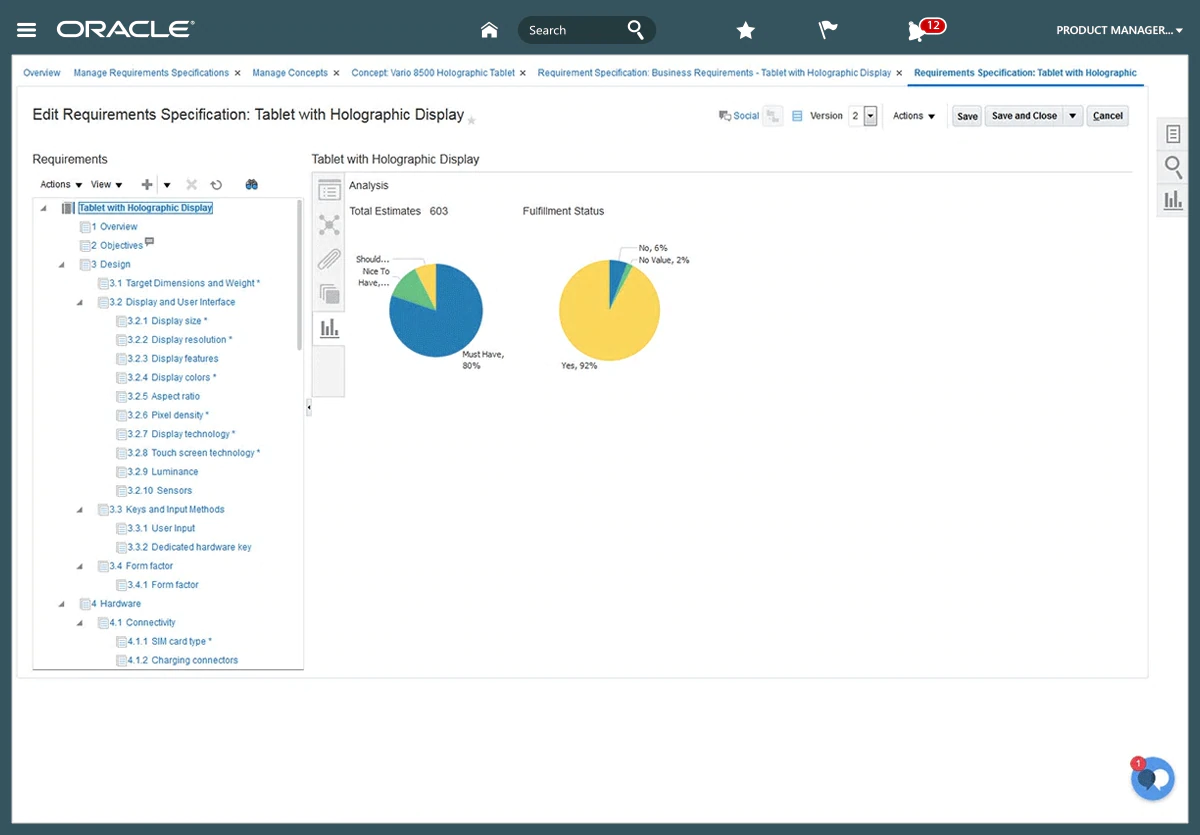Viewport: 1200px width, 835px height.
Task: Open the chat assistant bubble
Action: (1152, 779)
